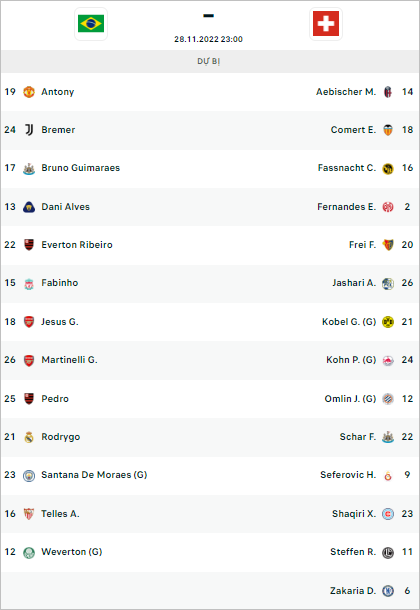Click Liverpool crest next to Fabinho
420x610 pixels.
coord(29,283)
